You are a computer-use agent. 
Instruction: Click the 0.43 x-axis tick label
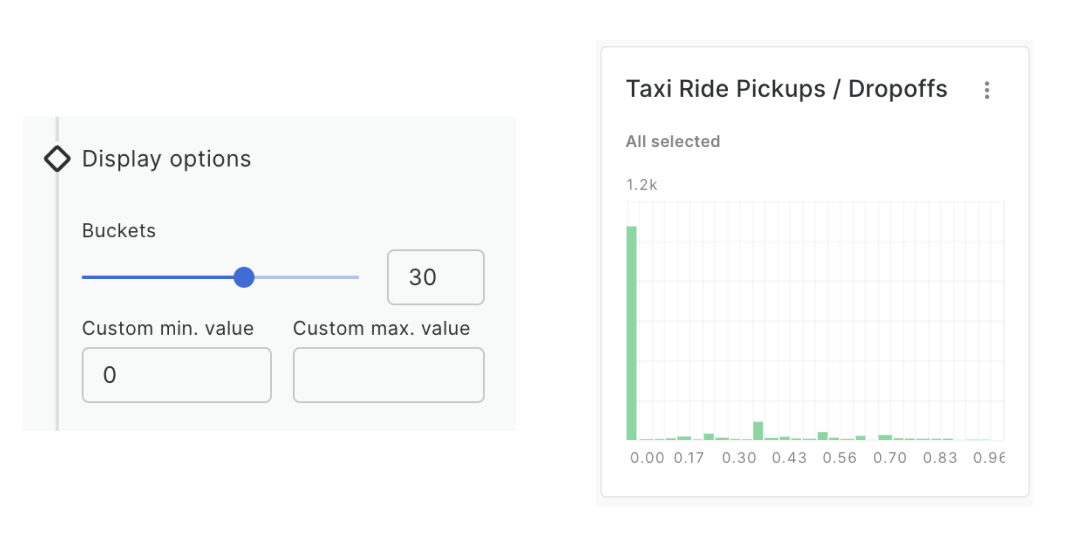pos(789,458)
